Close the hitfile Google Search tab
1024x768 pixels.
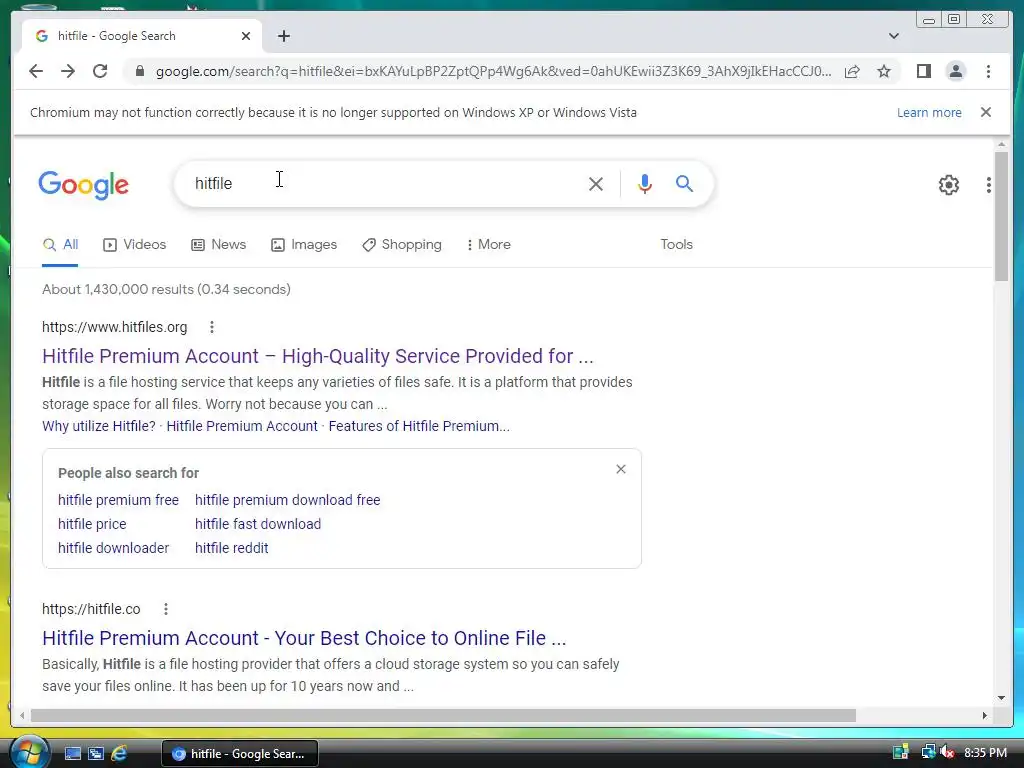point(246,36)
